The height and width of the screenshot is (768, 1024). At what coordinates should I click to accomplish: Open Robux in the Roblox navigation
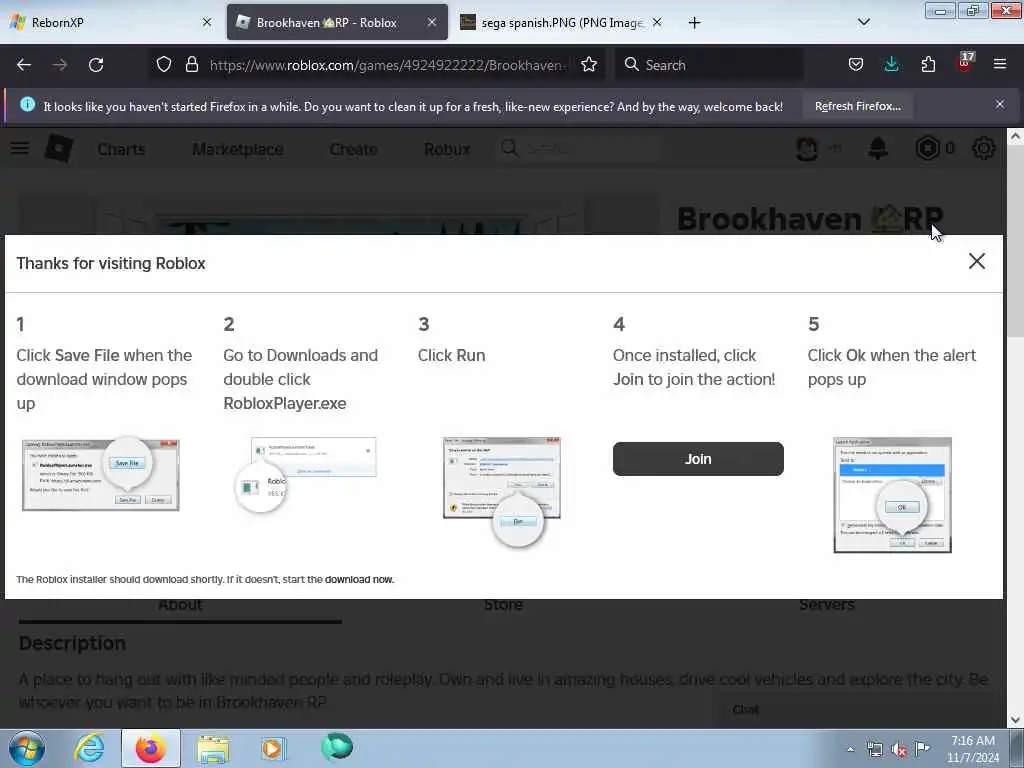click(447, 150)
